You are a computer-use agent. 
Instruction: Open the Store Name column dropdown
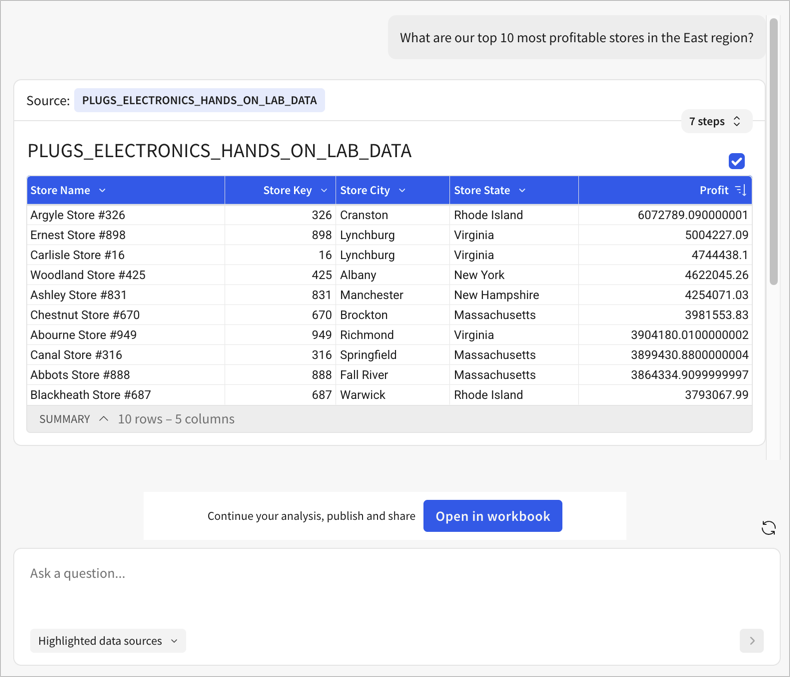pyautogui.click(x=102, y=190)
